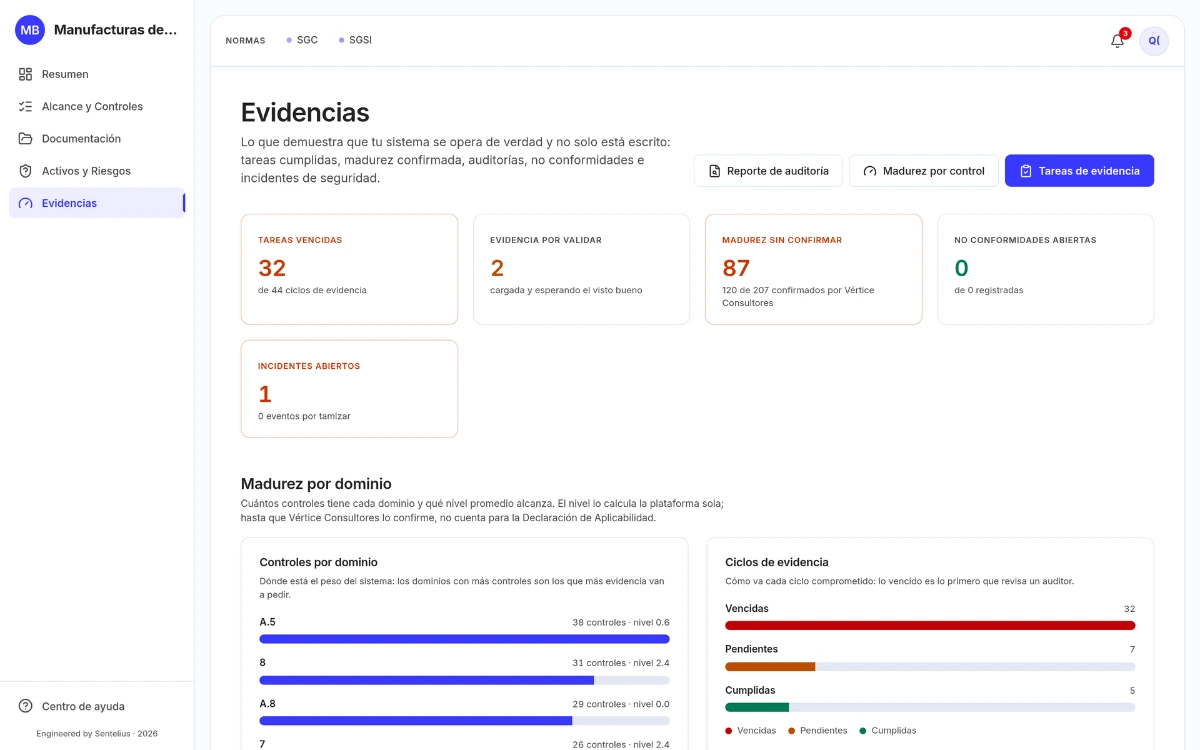Click the 7 count on Pendientes row
1200x750 pixels.
click(1132, 650)
